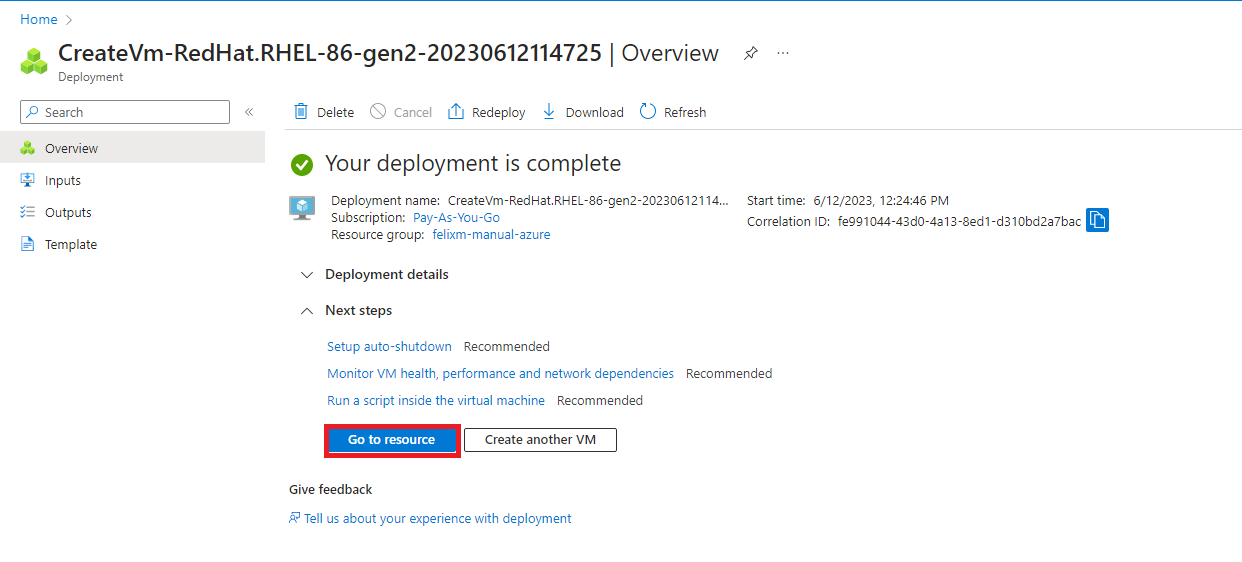Image resolution: width=1242 pixels, height=562 pixels.
Task: Pin this deployment blade to dashboard
Action: (x=751, y=53)
